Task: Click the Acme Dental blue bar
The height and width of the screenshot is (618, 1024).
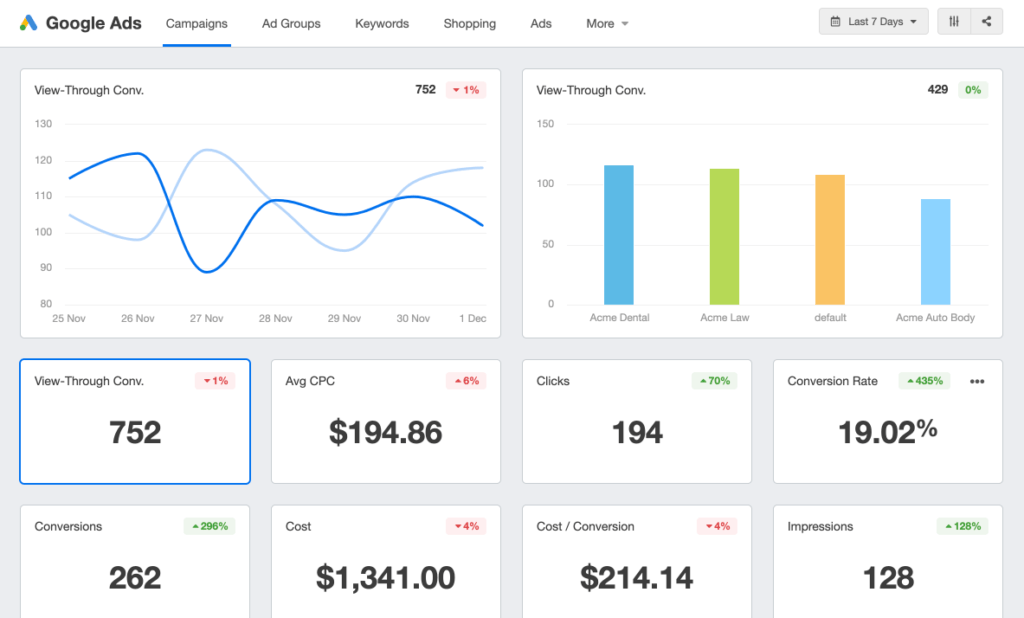Action: 619,235
